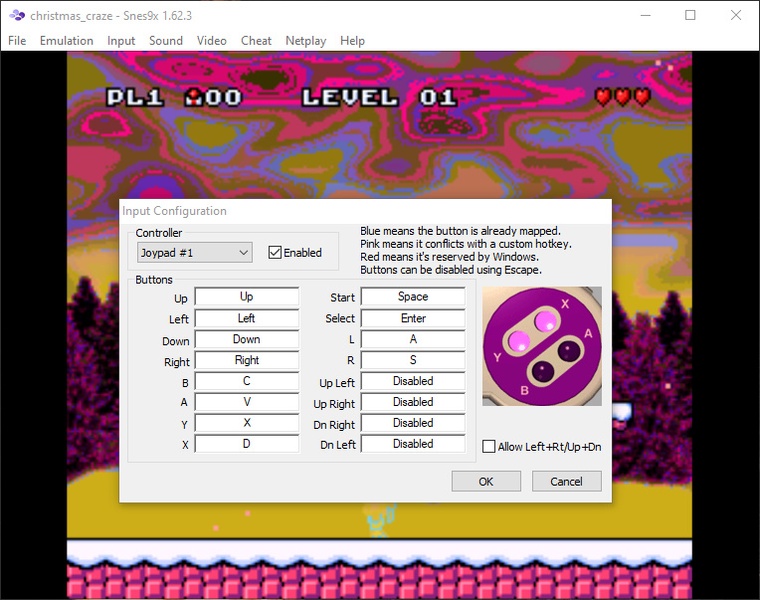Viewport: 760px width, 600px height.
Task: Open the Netplay menu
Action: tap(305, 41)
